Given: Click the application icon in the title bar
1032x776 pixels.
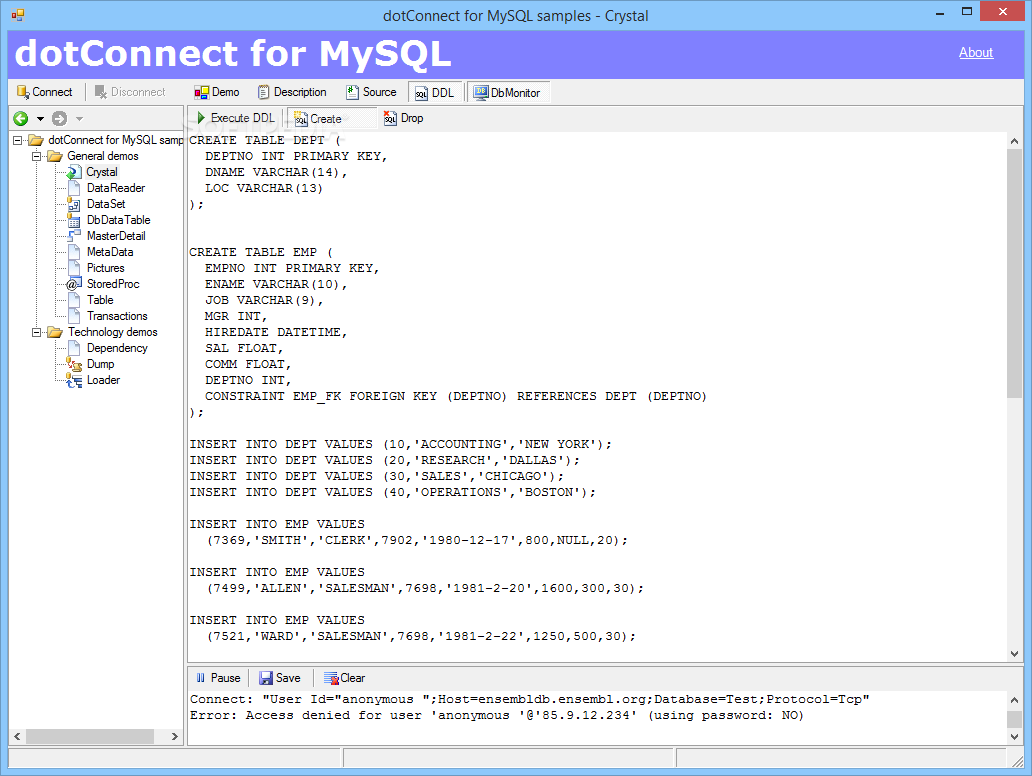Looking at the screenshot, I should [18, 14].
